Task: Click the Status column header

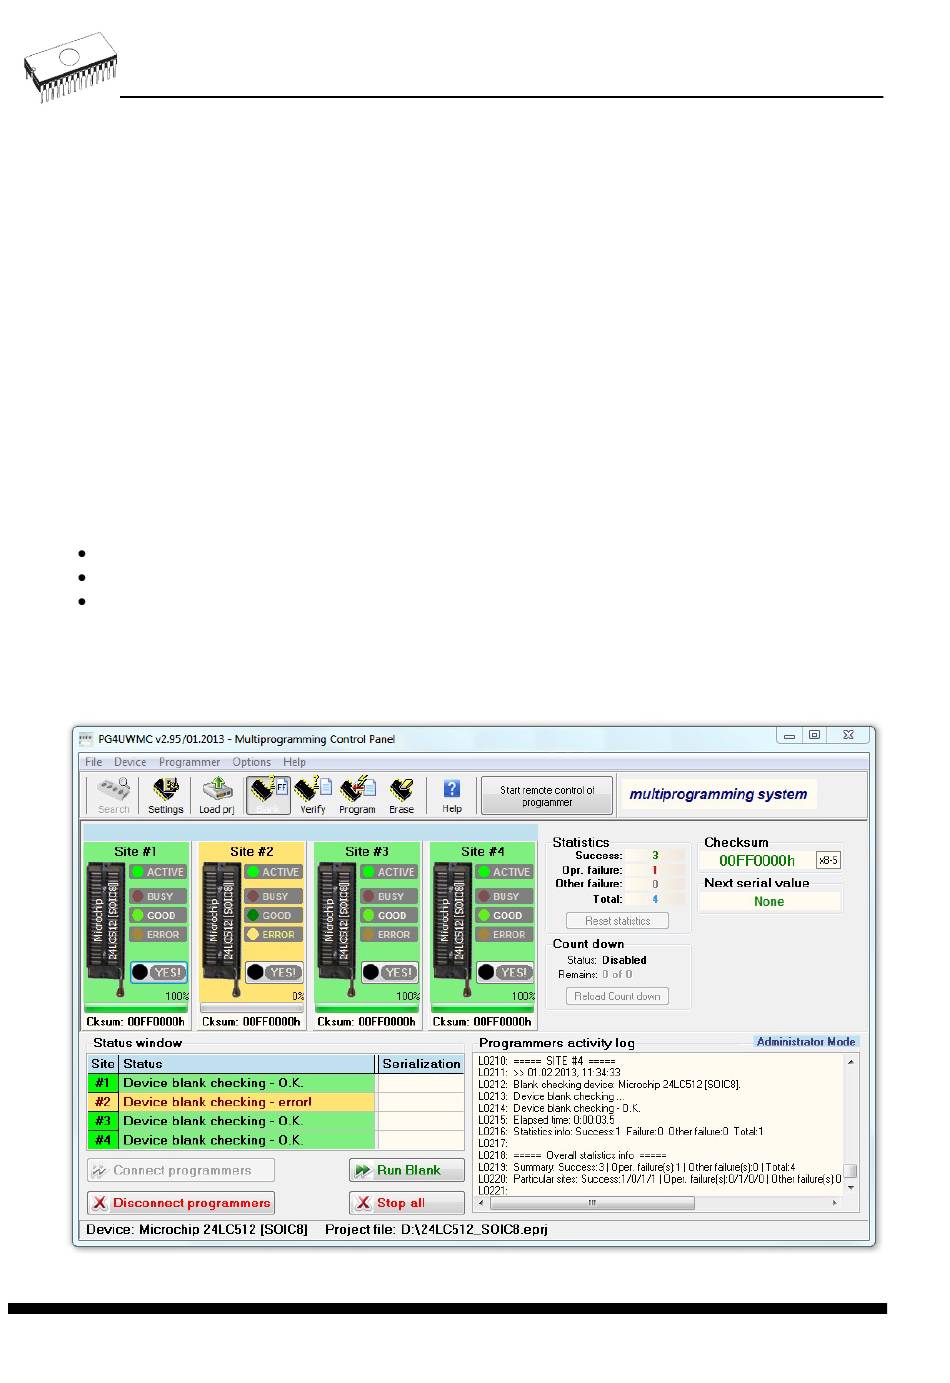Action: 247,1064
